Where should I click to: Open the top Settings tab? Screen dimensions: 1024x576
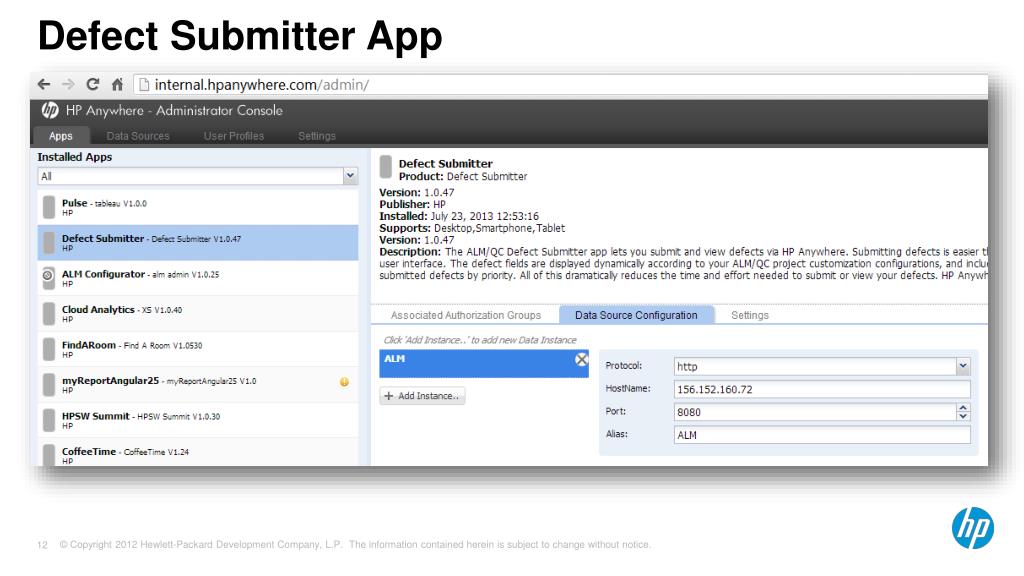317,136
